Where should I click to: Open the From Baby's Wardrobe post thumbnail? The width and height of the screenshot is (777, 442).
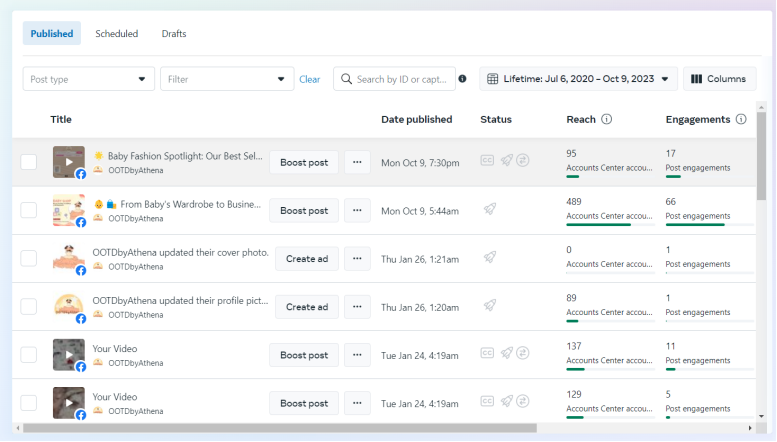point(69,210)
